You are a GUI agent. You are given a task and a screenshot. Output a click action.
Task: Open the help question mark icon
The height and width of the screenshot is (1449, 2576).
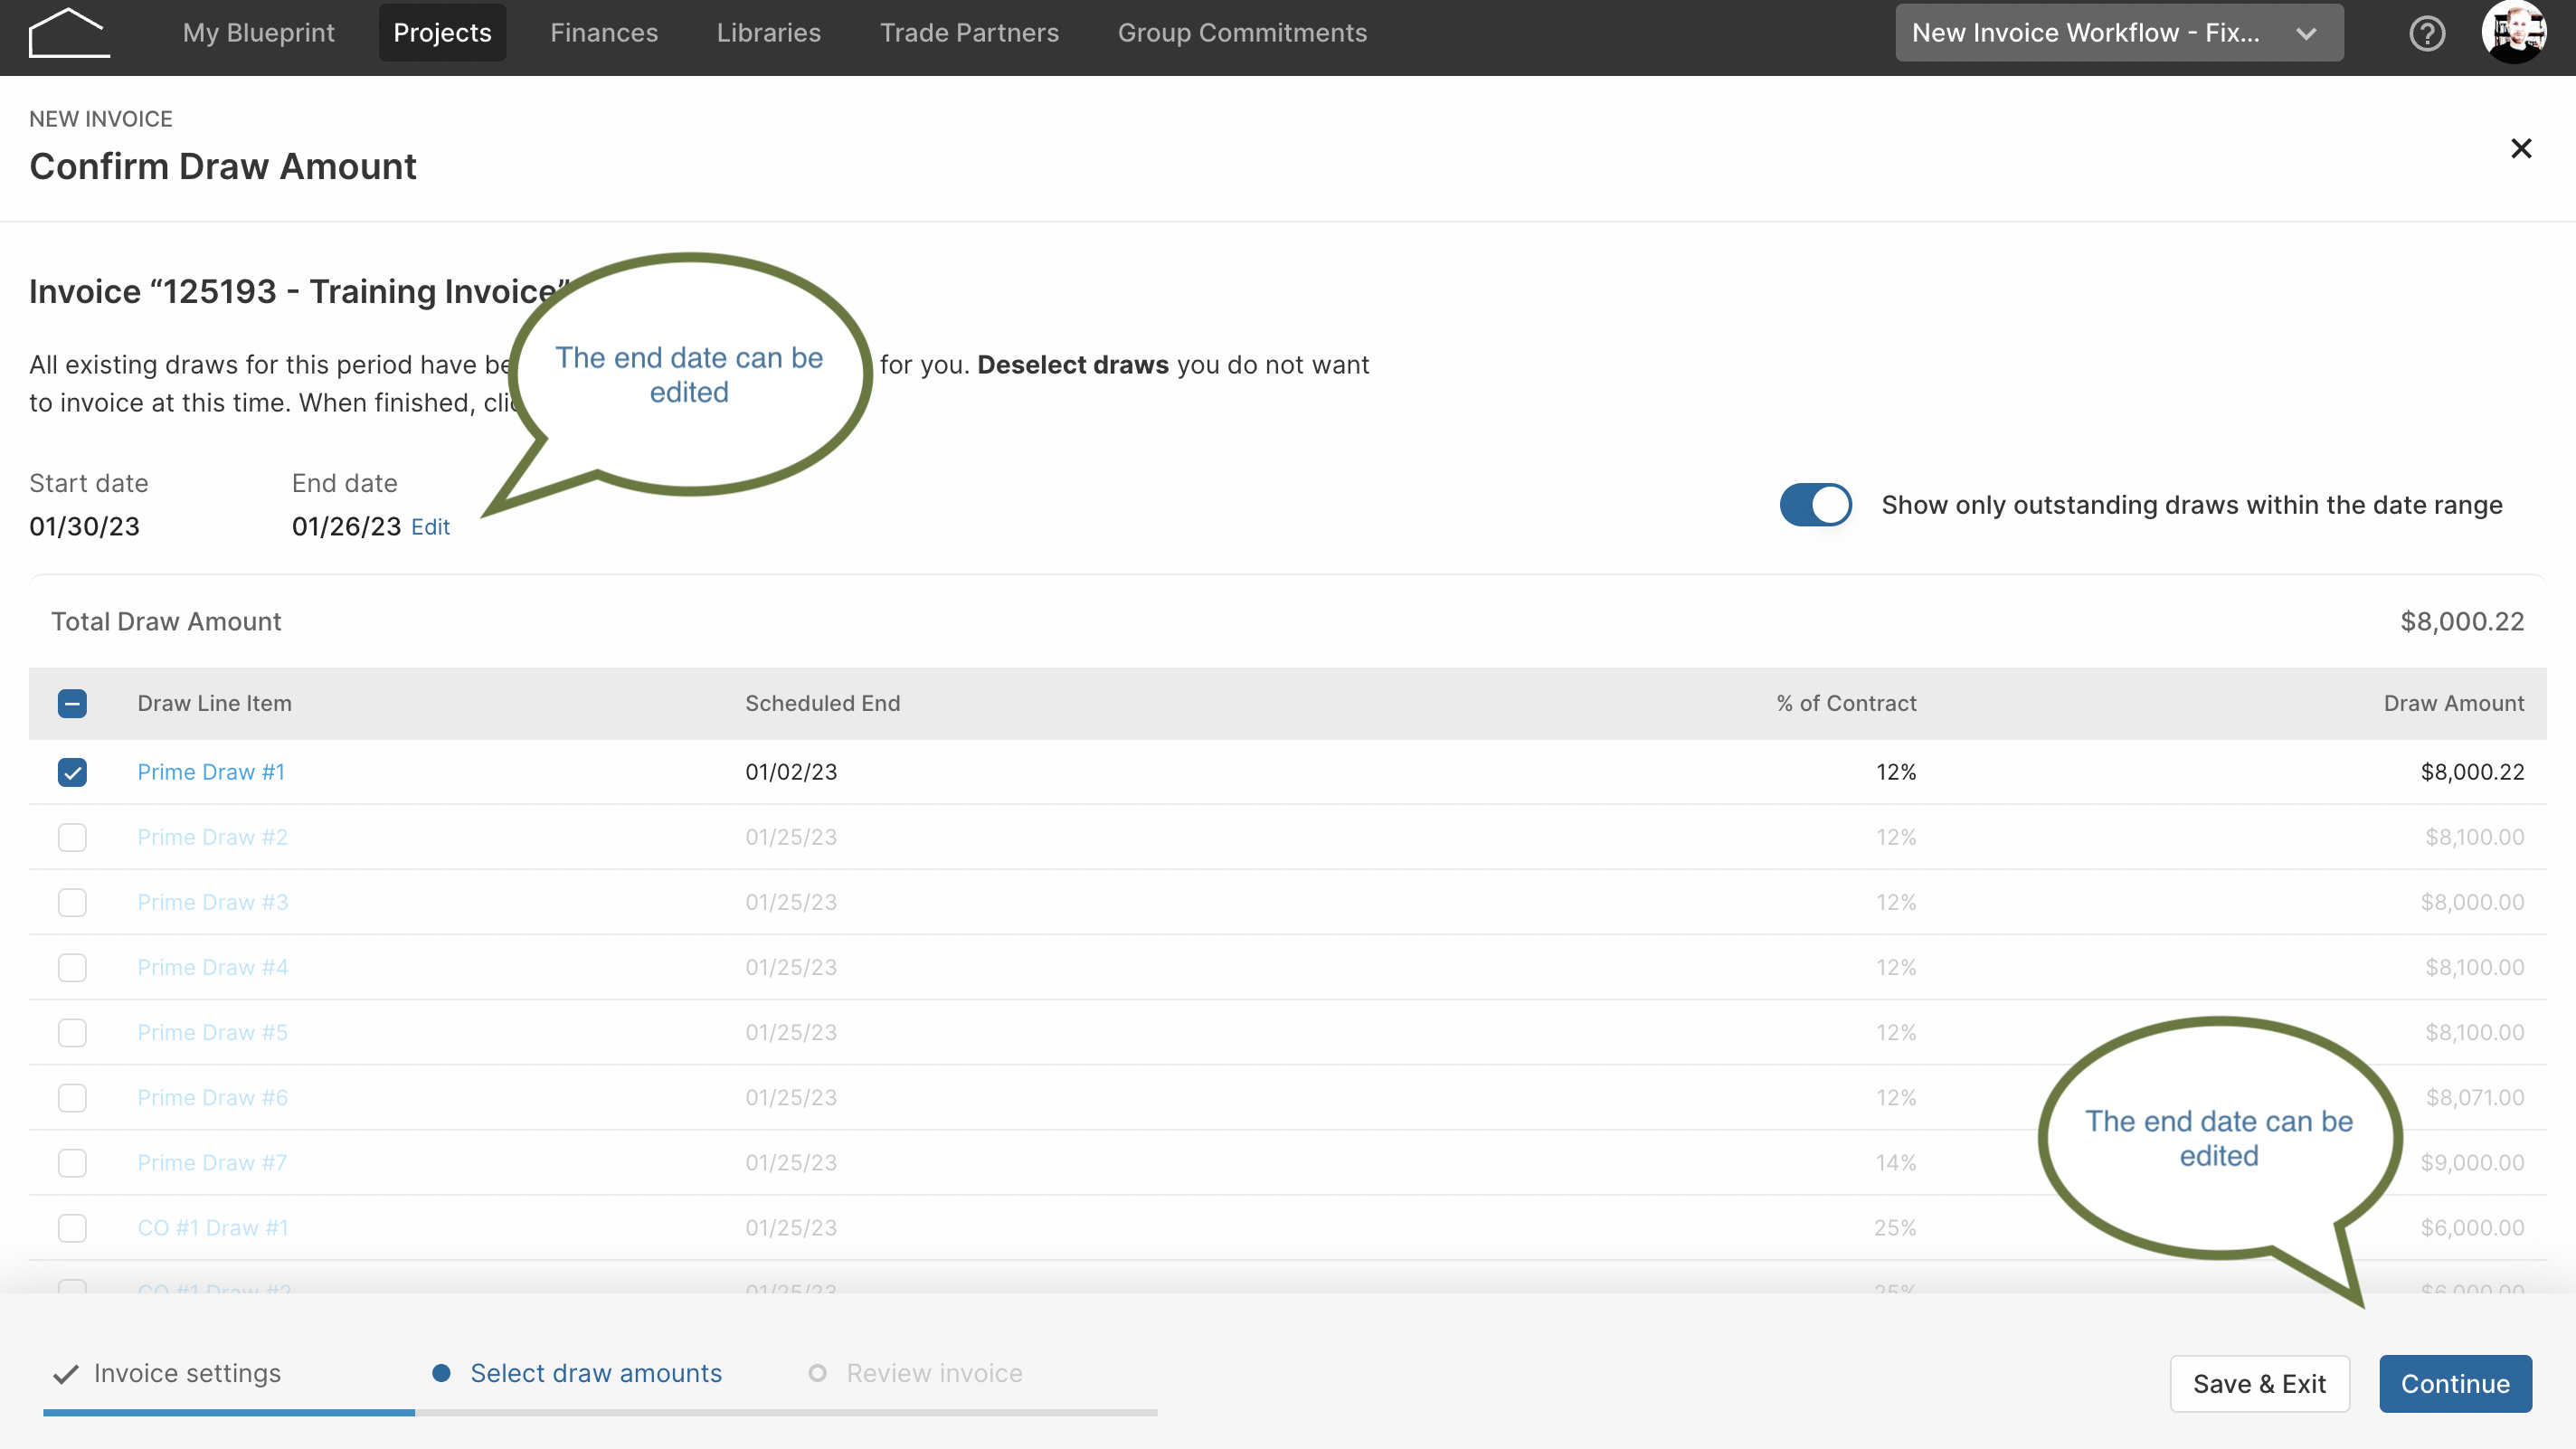[x=2427, y=33]
